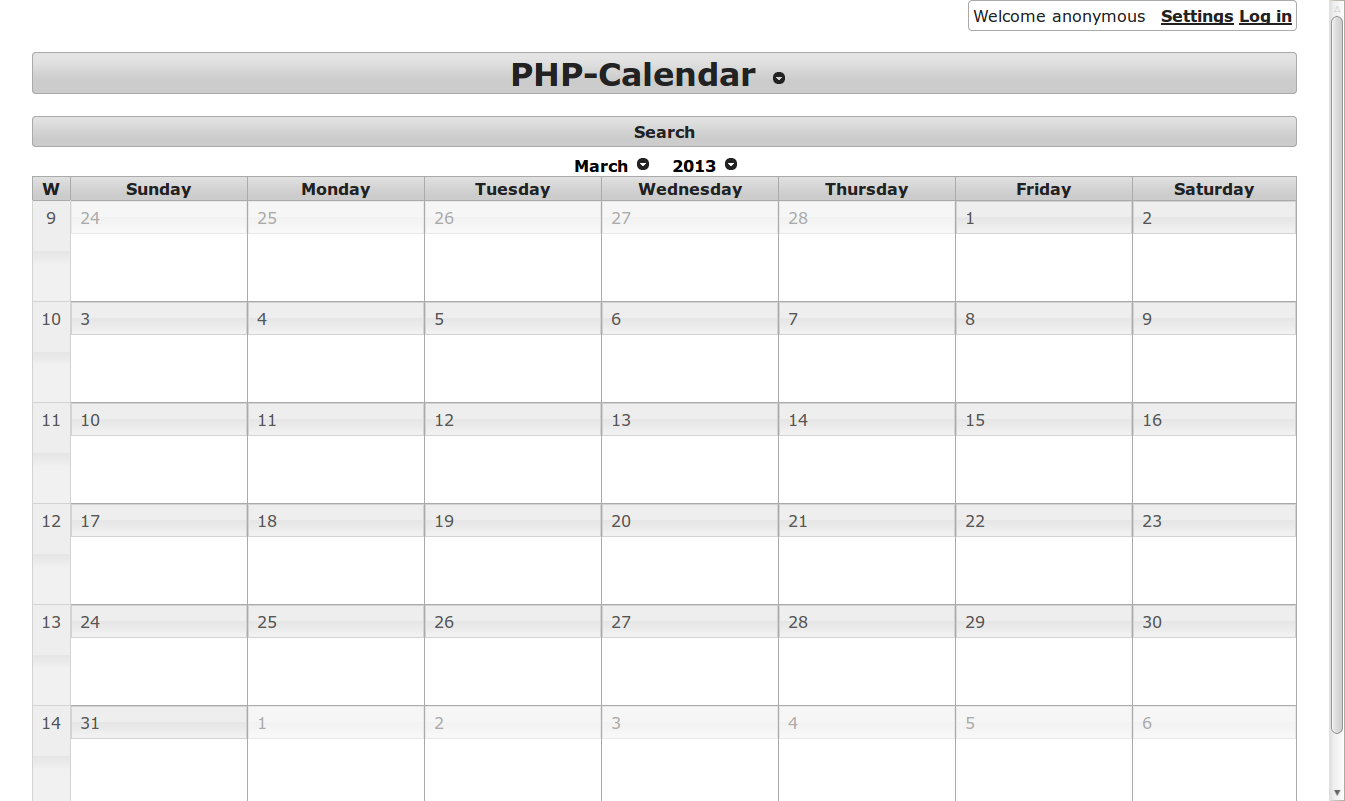Viewport: 1345px width, 801px height.
Task: Click the Log in link
Action: (1265, 16)
